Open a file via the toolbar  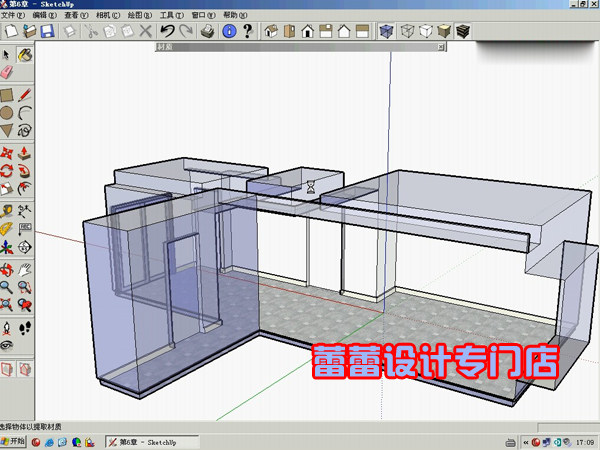pos(29,31)
